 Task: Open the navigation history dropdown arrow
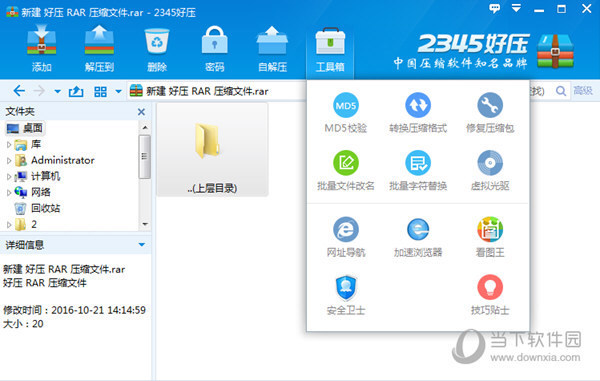coord(57,91)
